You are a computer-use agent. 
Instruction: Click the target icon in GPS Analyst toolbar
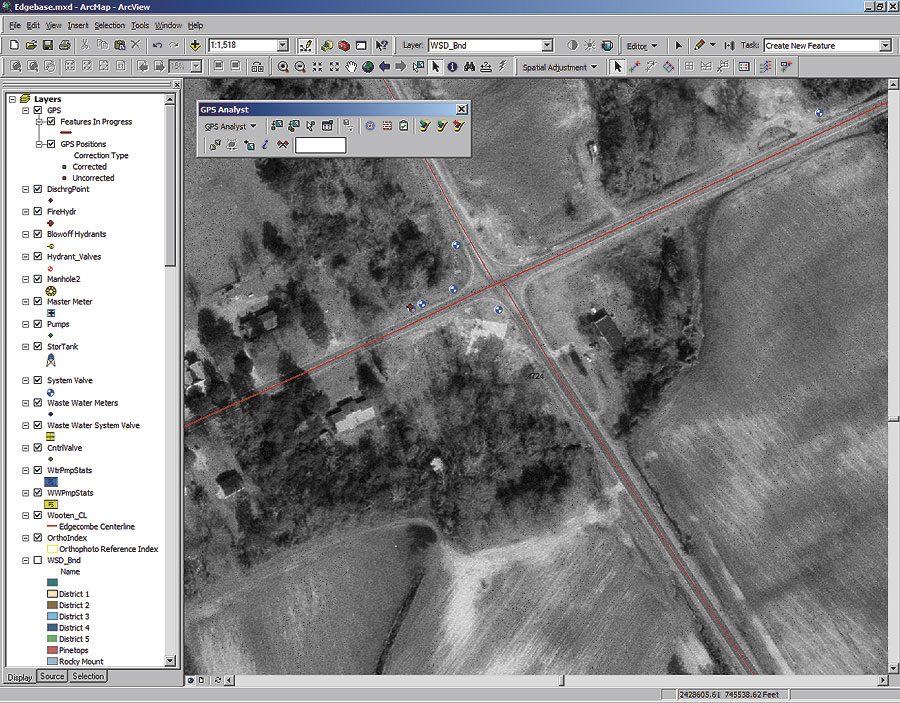370,126
